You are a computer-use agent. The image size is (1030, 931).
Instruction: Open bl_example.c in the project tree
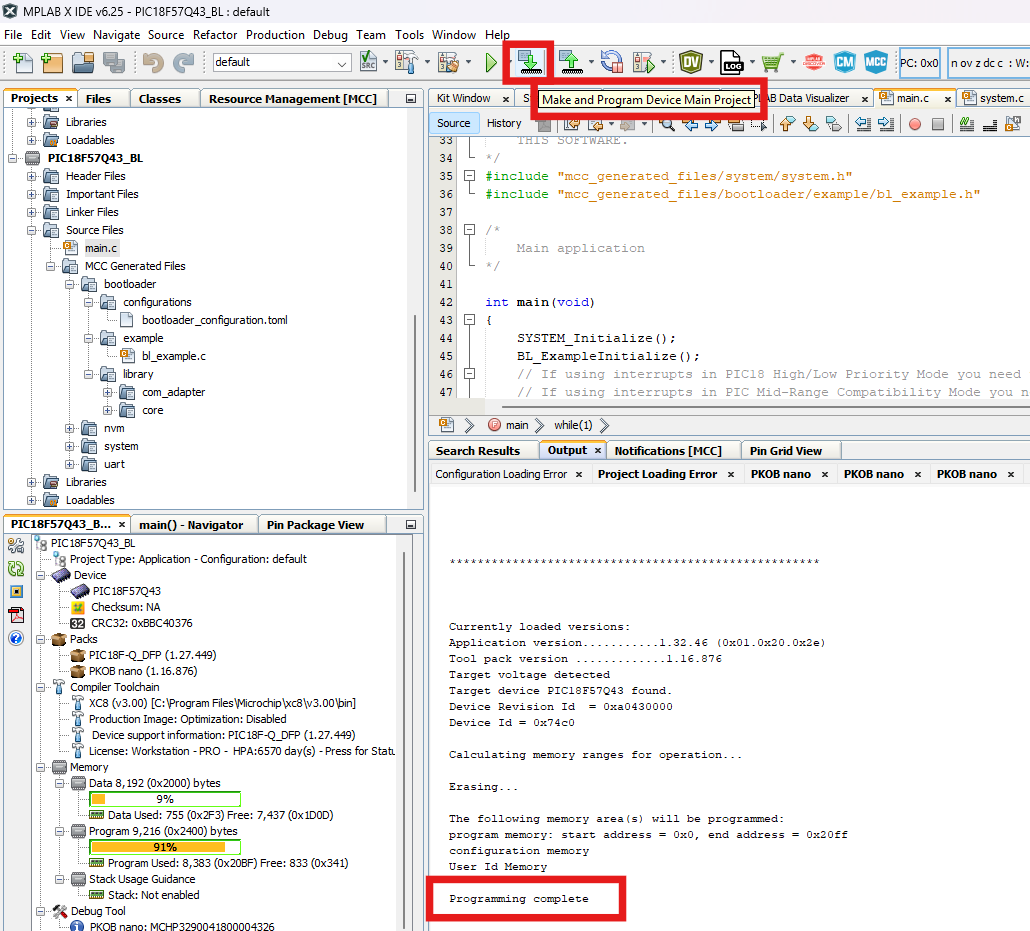173,356
